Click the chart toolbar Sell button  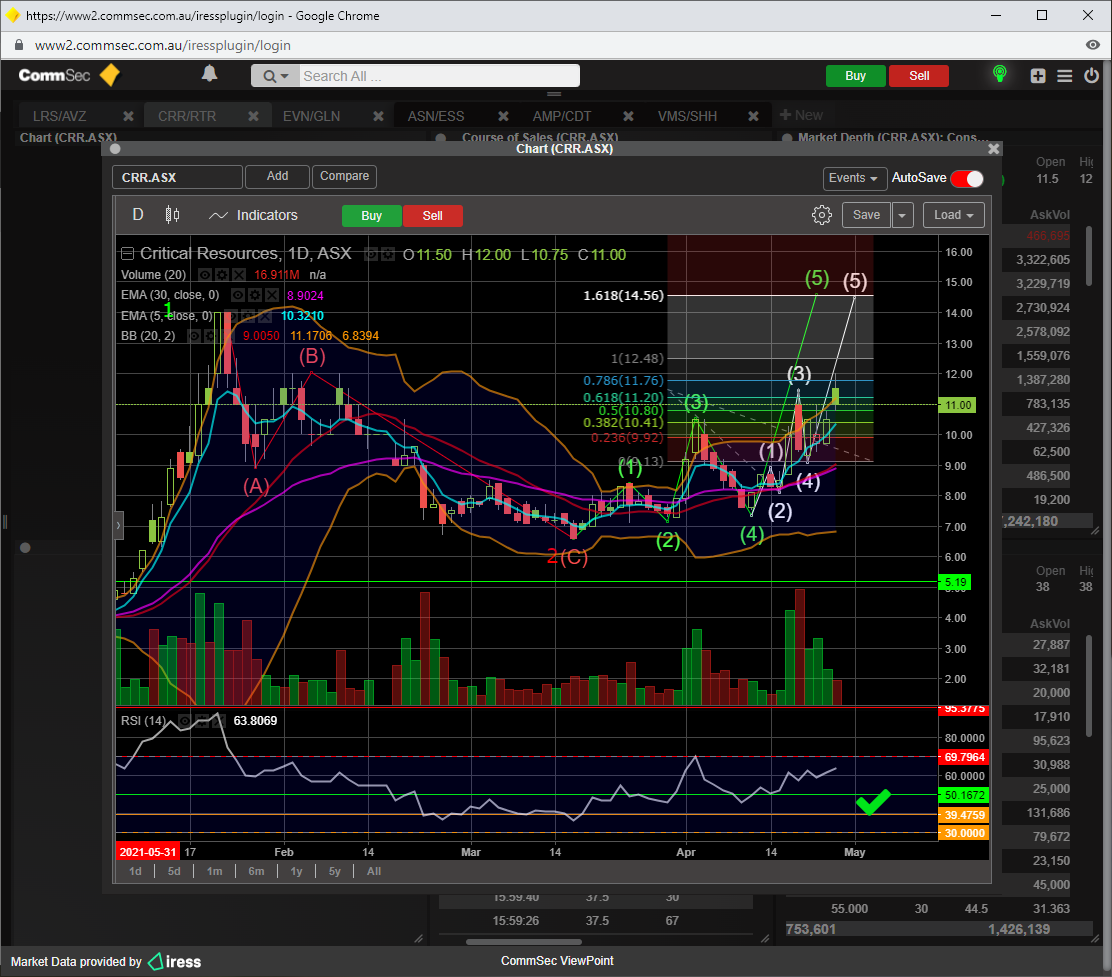pos(433,216)
